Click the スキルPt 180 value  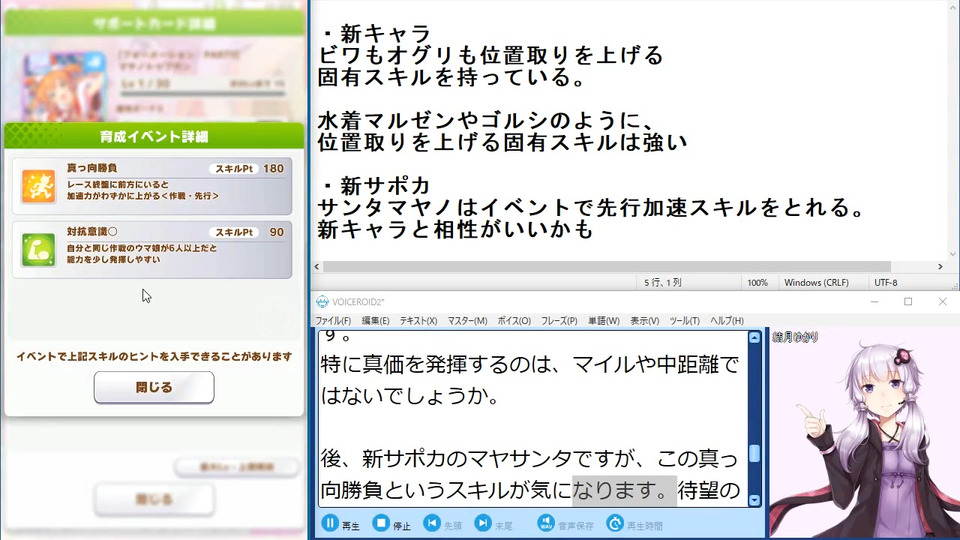(x=273, y=168)
